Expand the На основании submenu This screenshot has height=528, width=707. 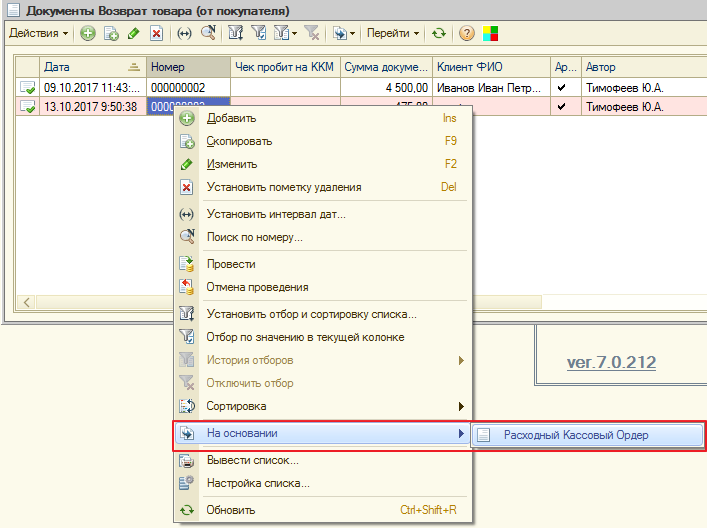[322, 434]
